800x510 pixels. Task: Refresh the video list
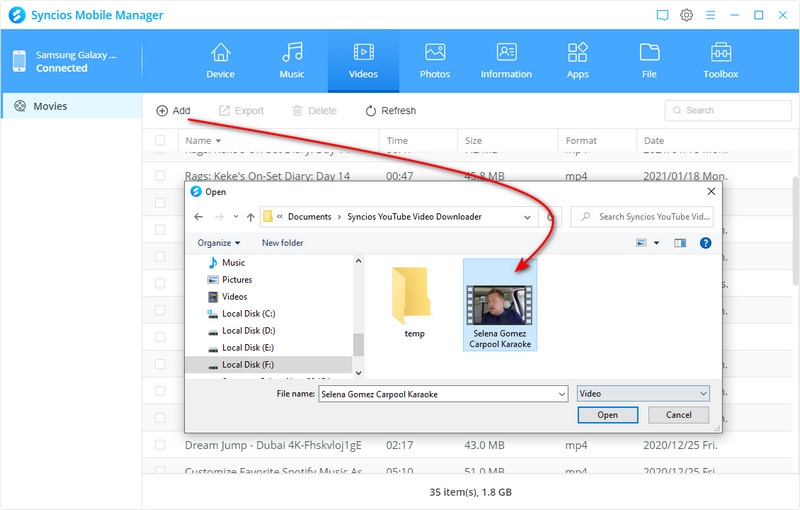click(x=391, y=111)
